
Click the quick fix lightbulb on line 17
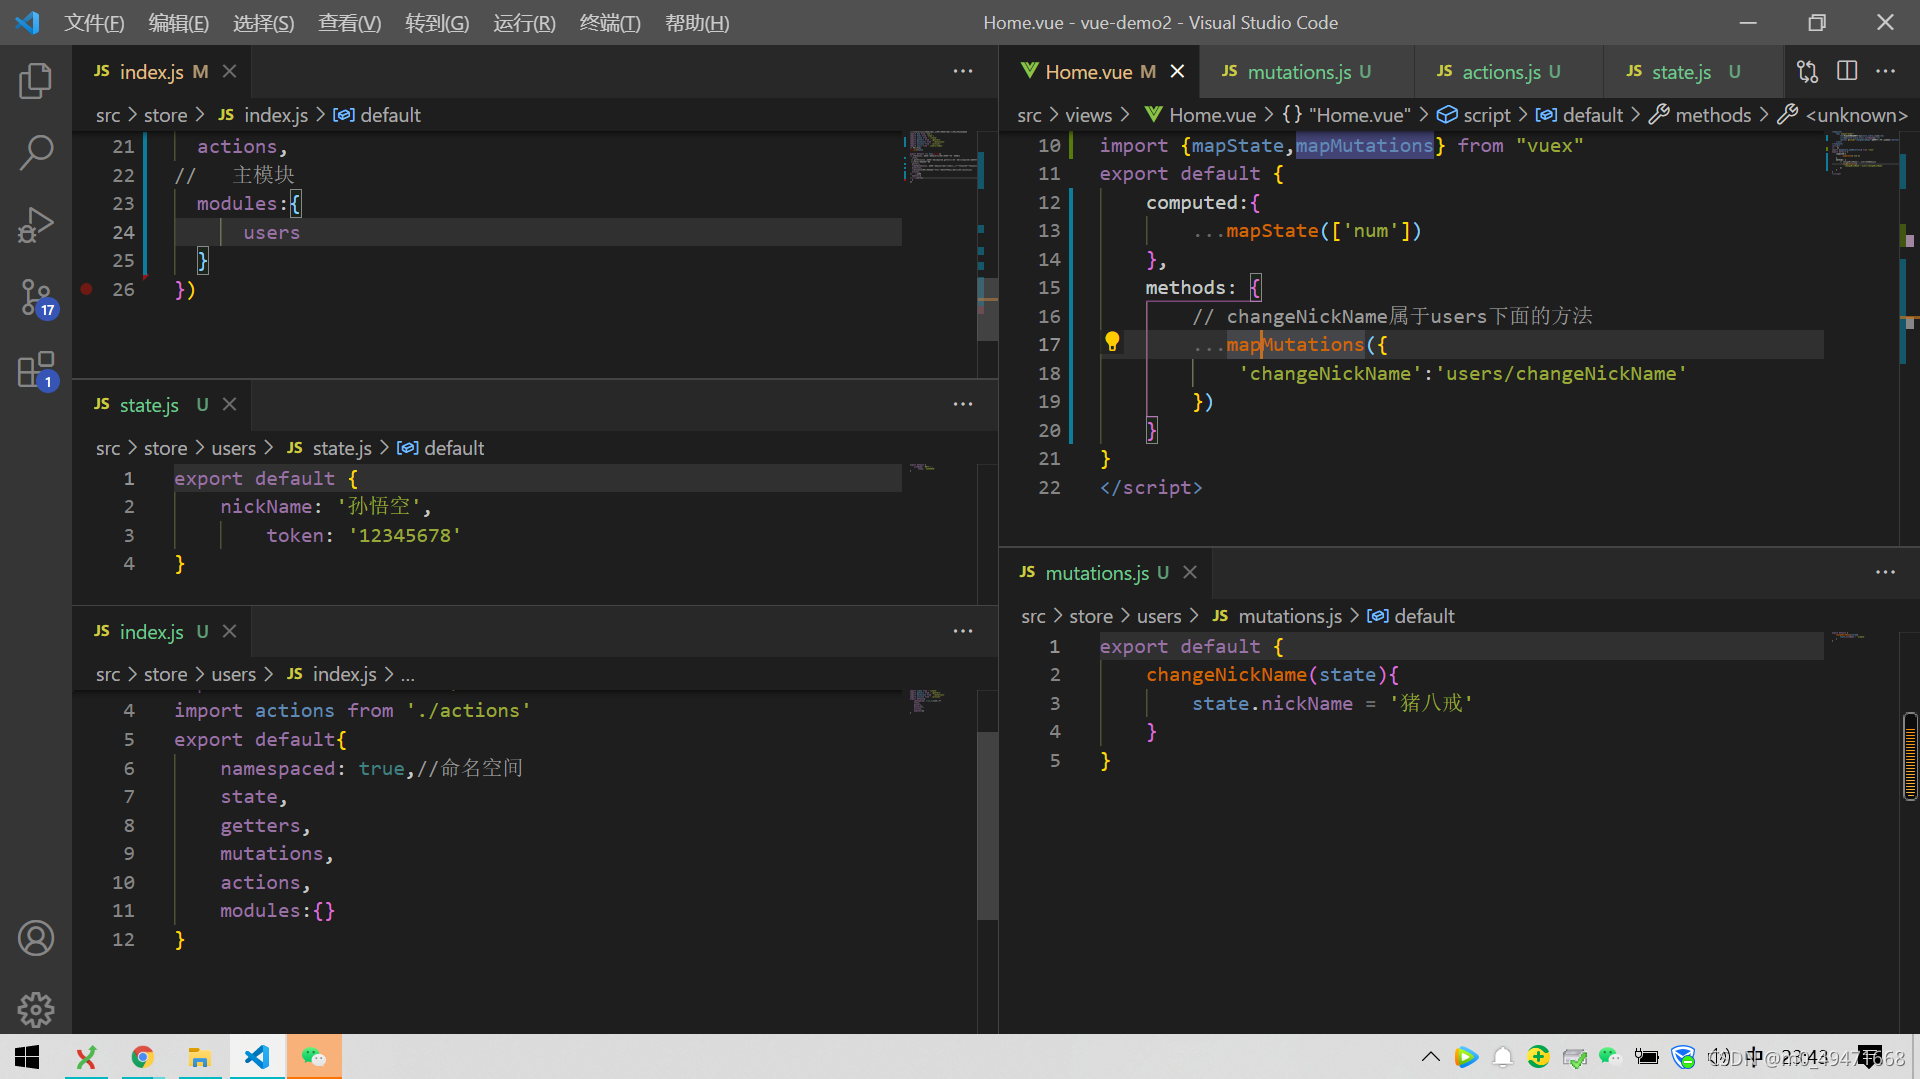click(1112, 341)
